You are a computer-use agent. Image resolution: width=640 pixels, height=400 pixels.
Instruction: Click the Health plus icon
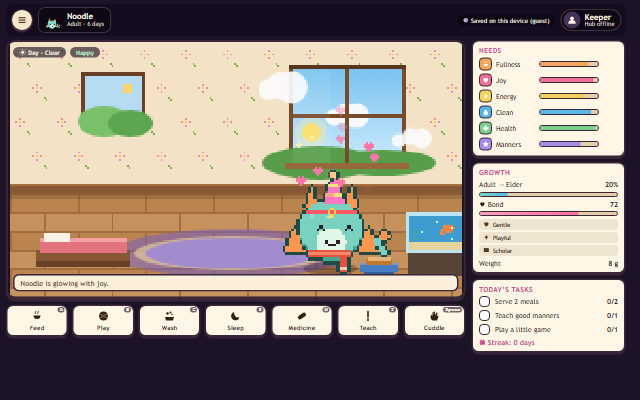tap(485, 128)
